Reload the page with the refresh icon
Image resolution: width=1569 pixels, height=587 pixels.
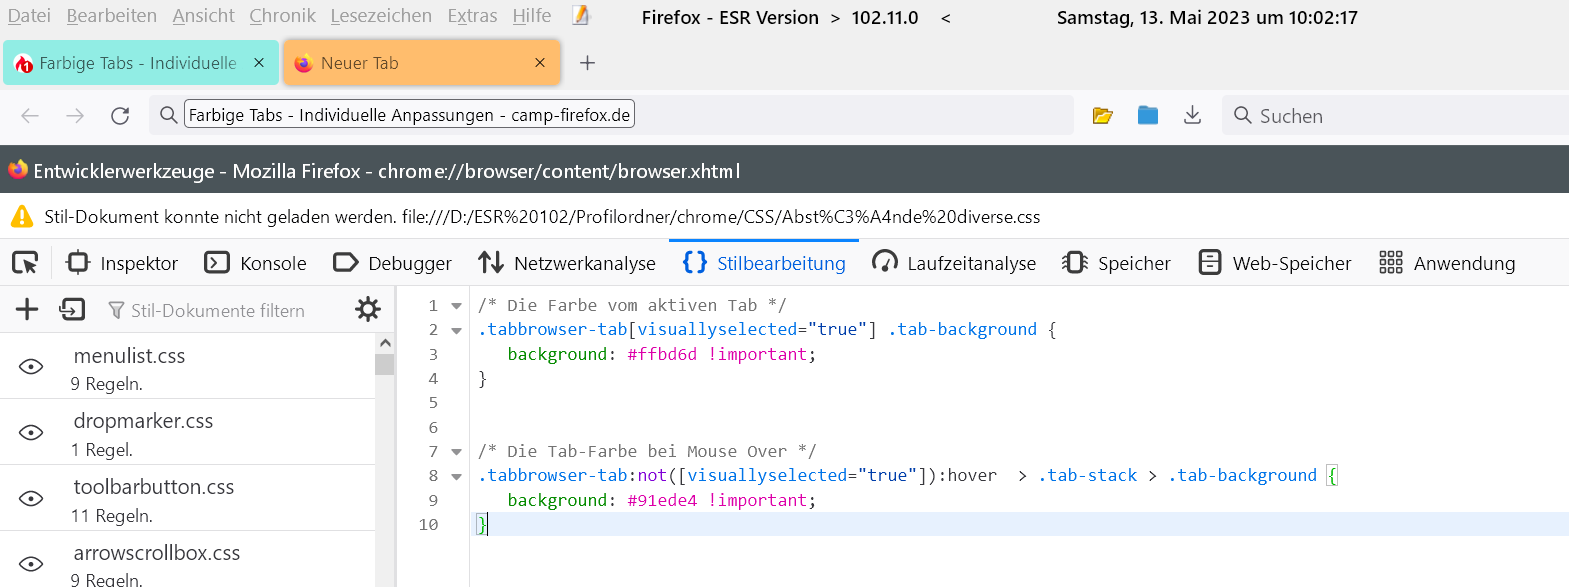point(120,116)
